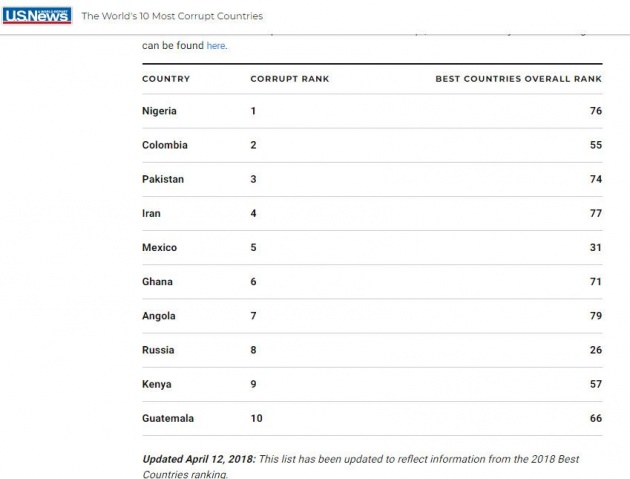Select Angola in the table
Image resolution: width=630 pixels, height=479 pixels.
coord(159,316)
